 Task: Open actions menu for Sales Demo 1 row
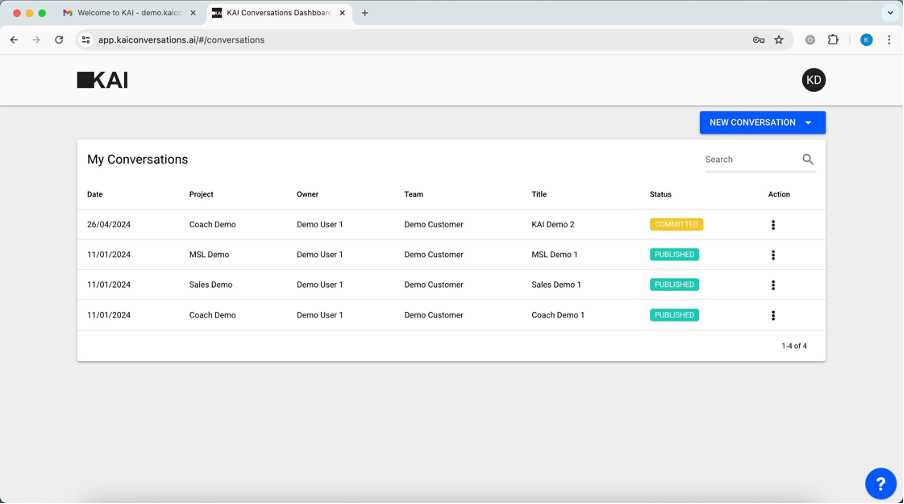pos(773,285)
